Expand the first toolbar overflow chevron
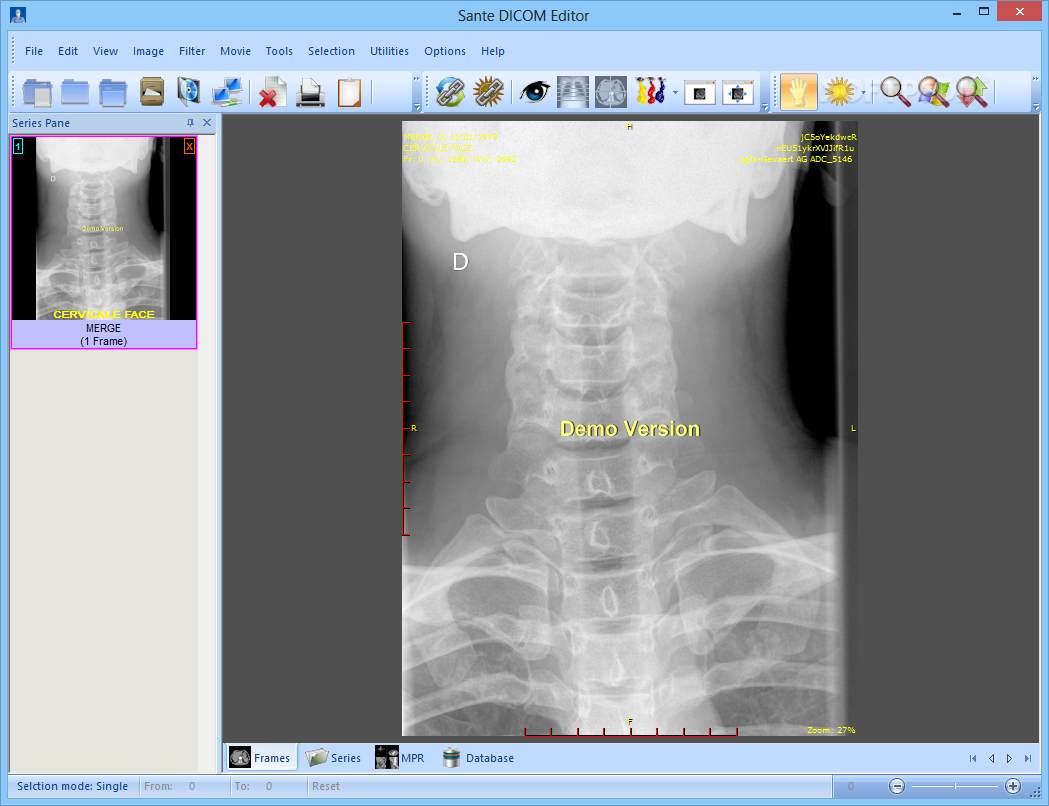This screenshot has height=806, width=1049. 417,79
